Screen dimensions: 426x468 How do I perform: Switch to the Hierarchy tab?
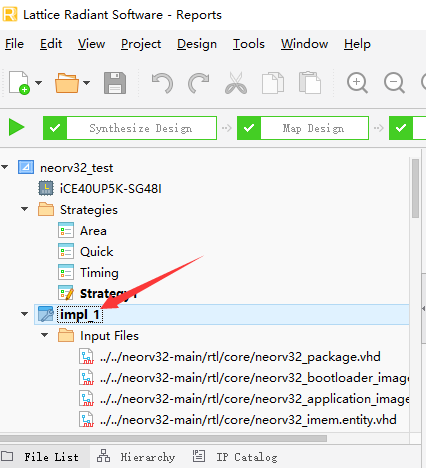click(136, 457)
